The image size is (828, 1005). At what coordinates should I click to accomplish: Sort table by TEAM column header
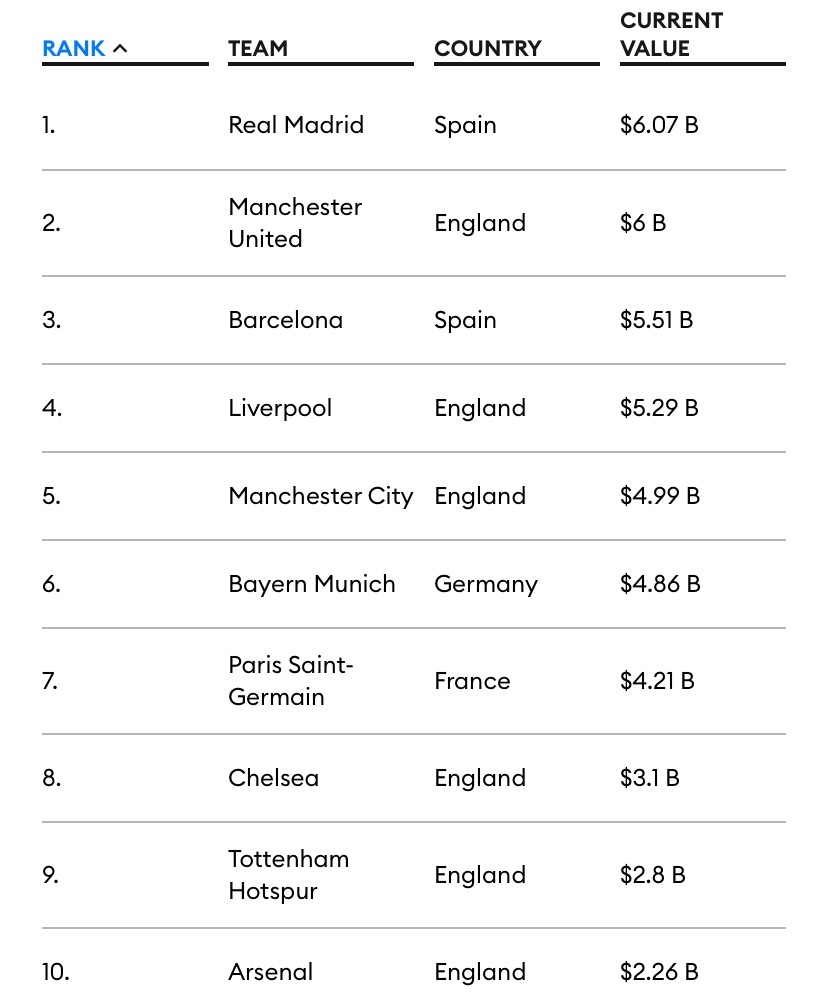pos(258,49)
